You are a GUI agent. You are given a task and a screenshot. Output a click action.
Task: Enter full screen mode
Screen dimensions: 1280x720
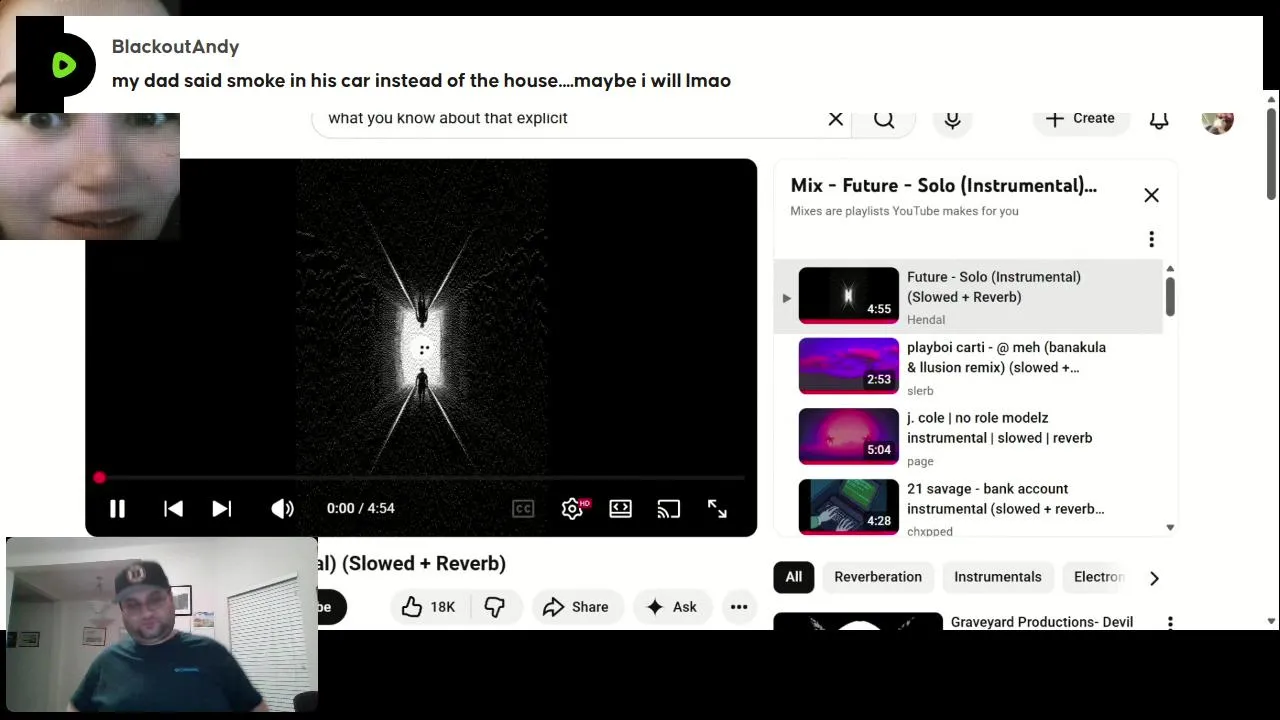[x=717, y=509]
